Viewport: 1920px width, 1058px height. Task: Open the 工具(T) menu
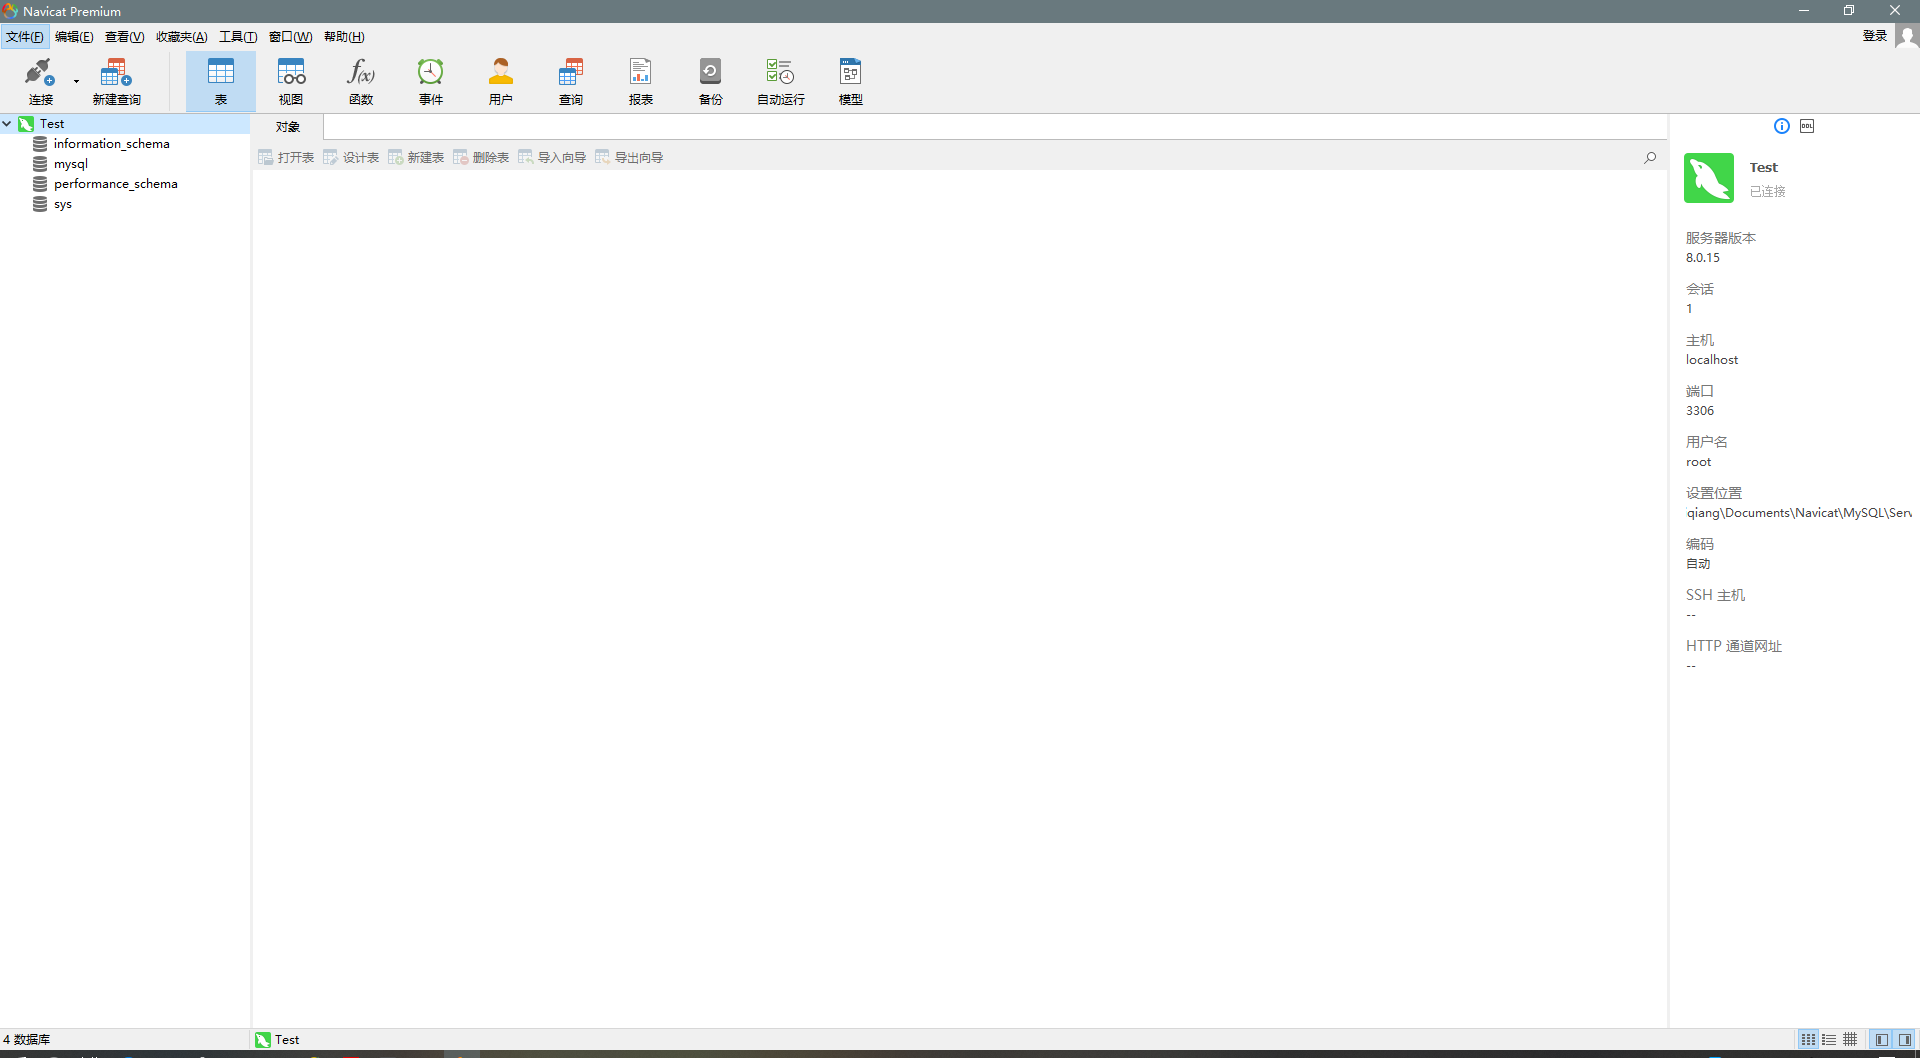238,37
